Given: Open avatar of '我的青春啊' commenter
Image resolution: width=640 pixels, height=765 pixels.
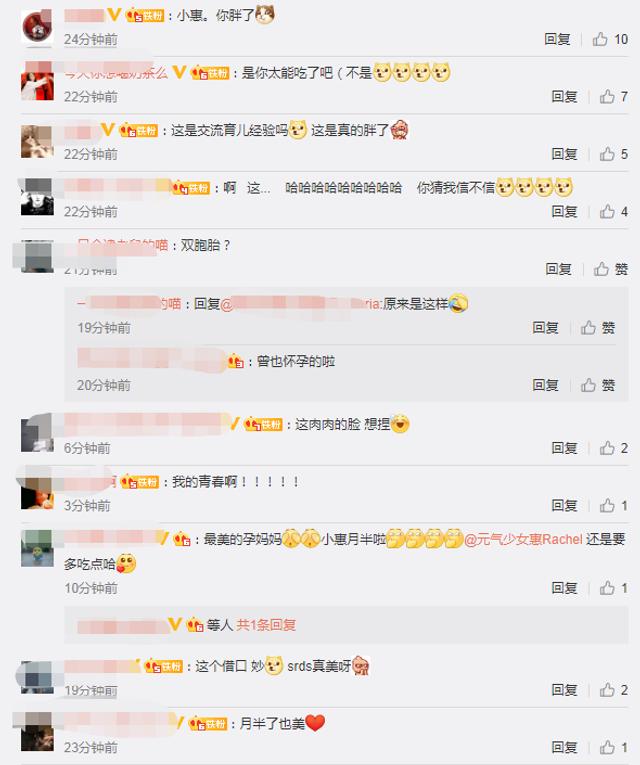Looking at the screenshot, I should [x=37, y=493].
